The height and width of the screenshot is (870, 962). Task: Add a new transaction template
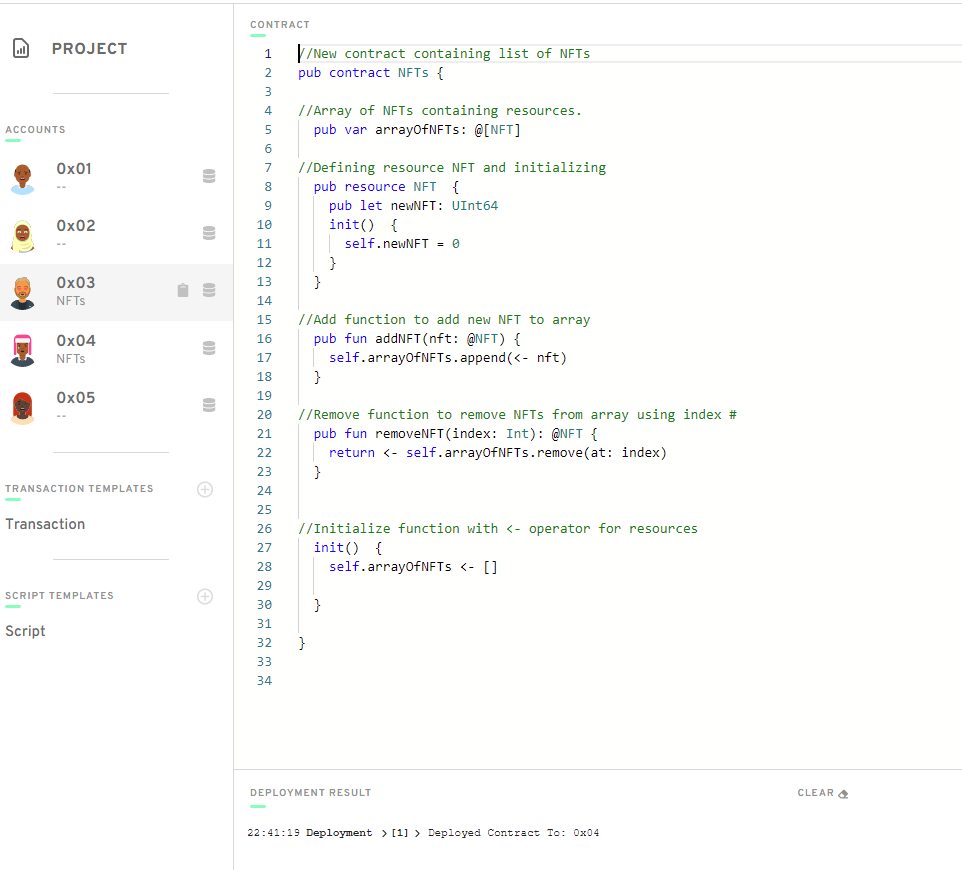205,490
